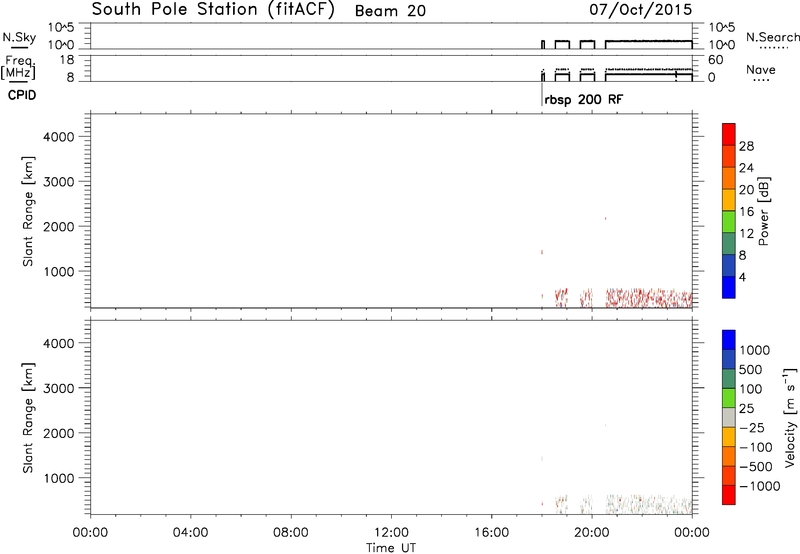800x554 pixels.
Task: Pick the red bottom segment of Velocity colorbar
Action: coord(729,495)
